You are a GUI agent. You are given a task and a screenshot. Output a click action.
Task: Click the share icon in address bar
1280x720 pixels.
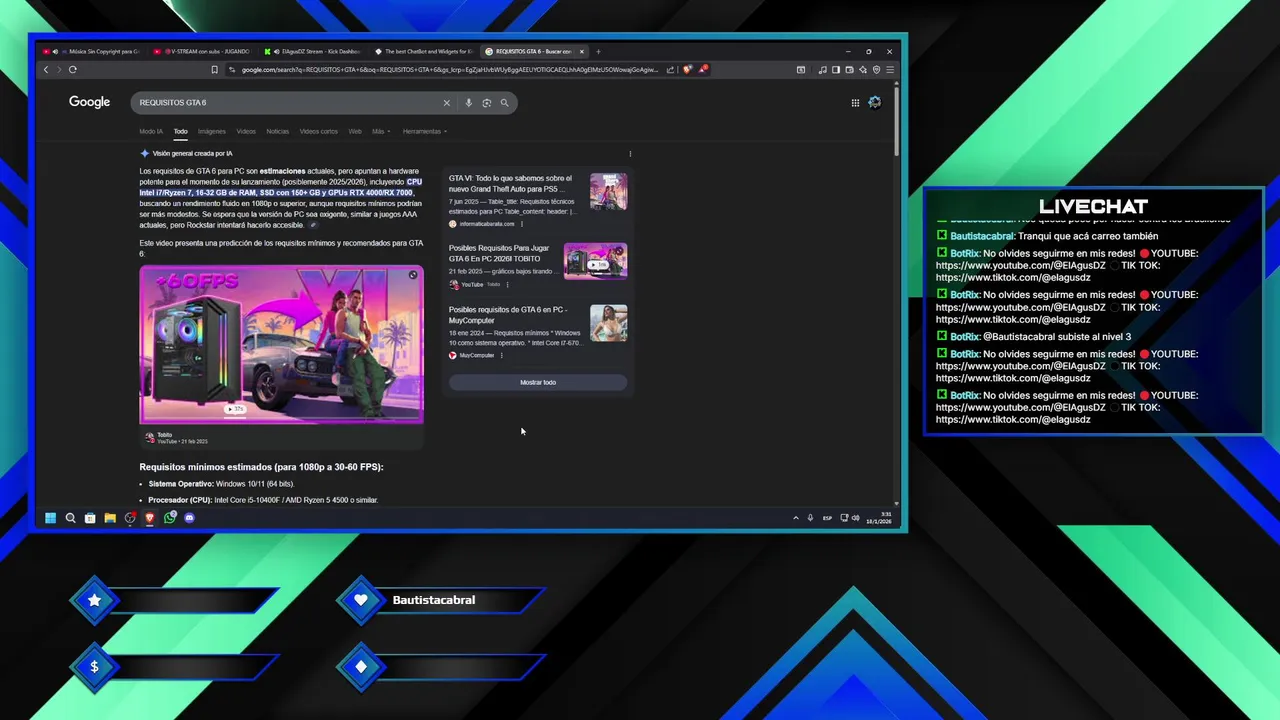(670, 70)
